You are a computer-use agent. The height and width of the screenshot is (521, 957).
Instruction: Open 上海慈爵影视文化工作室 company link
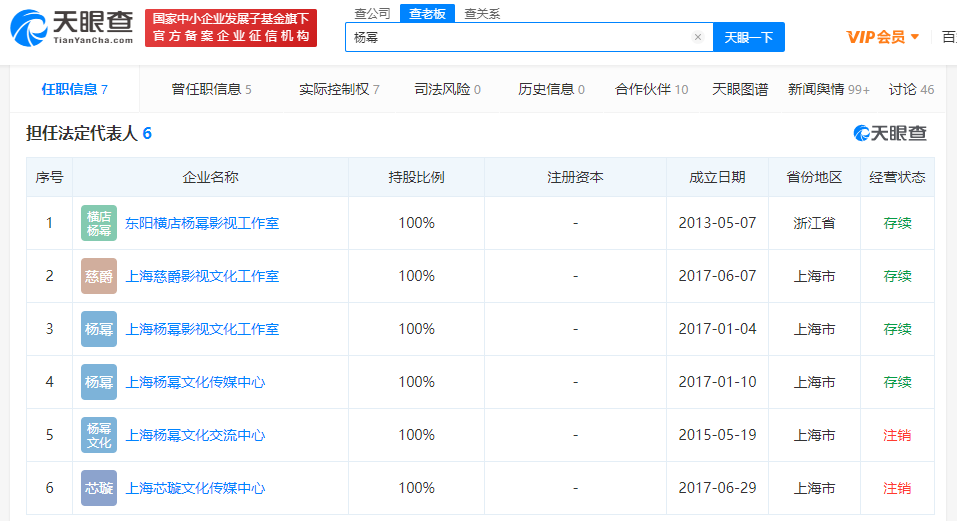[x=202, y=276]
